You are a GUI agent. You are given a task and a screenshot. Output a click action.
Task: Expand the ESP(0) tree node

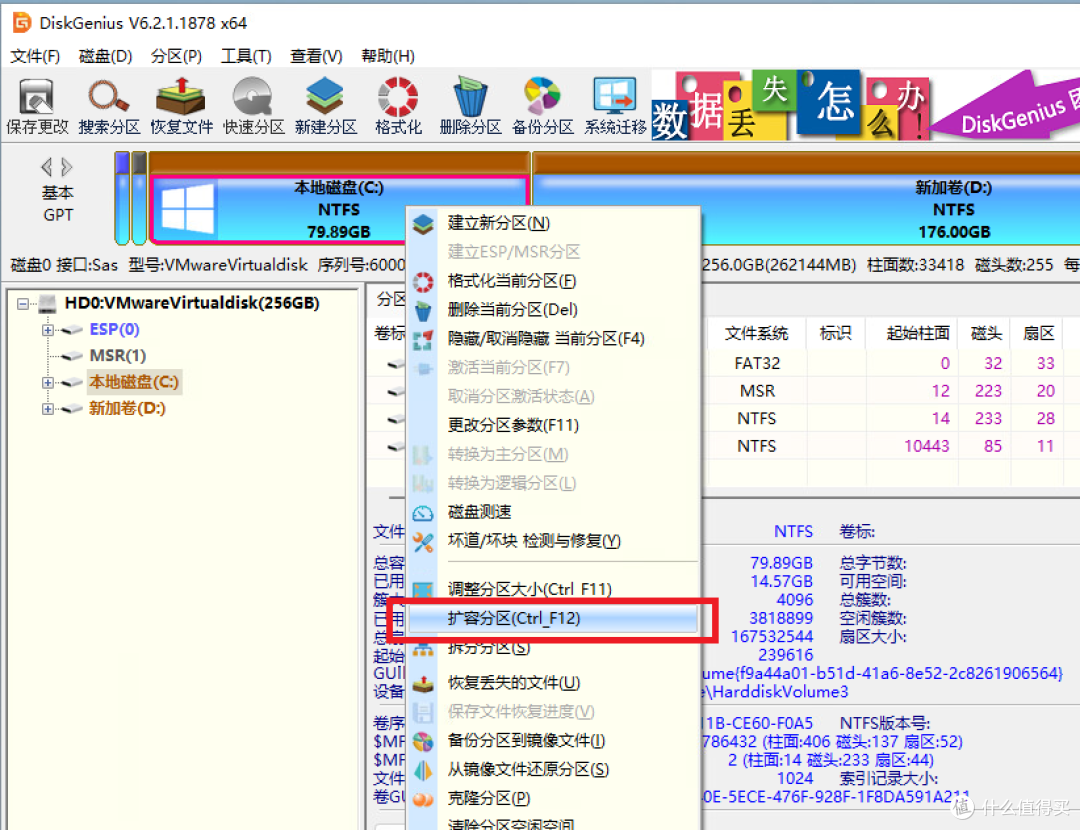[48, 330]
